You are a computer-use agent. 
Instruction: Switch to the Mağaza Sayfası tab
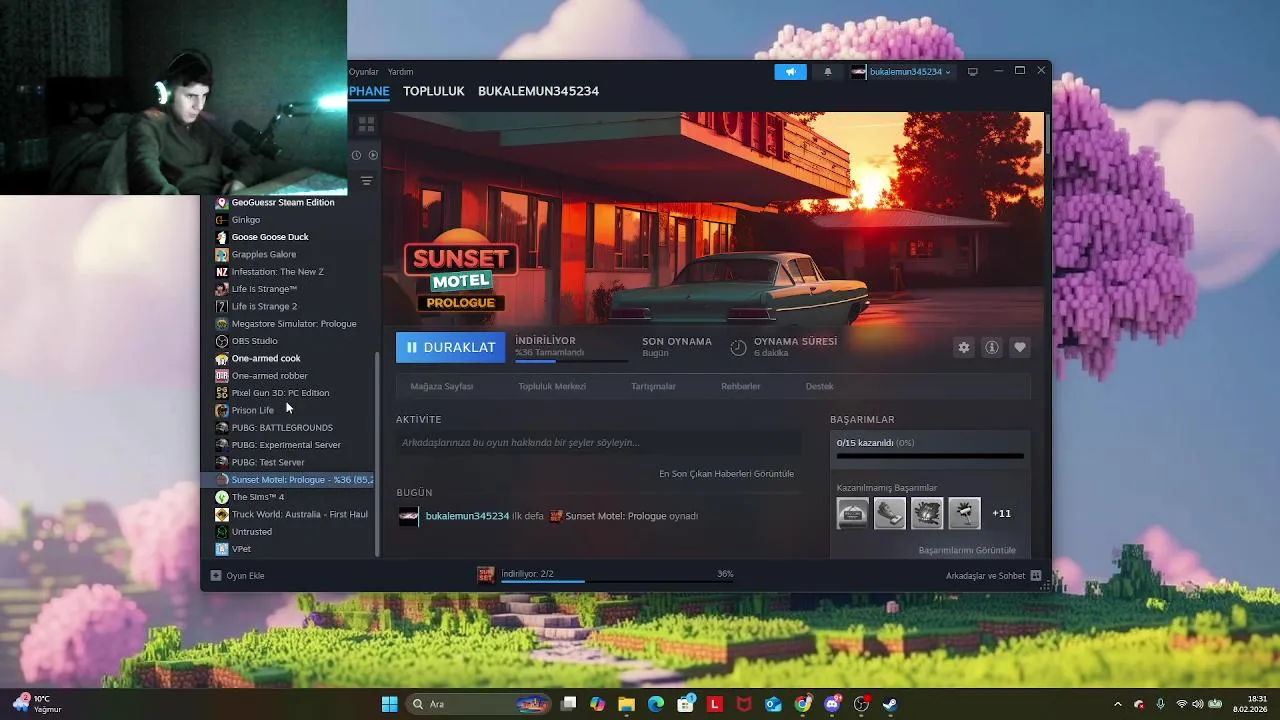442,386
